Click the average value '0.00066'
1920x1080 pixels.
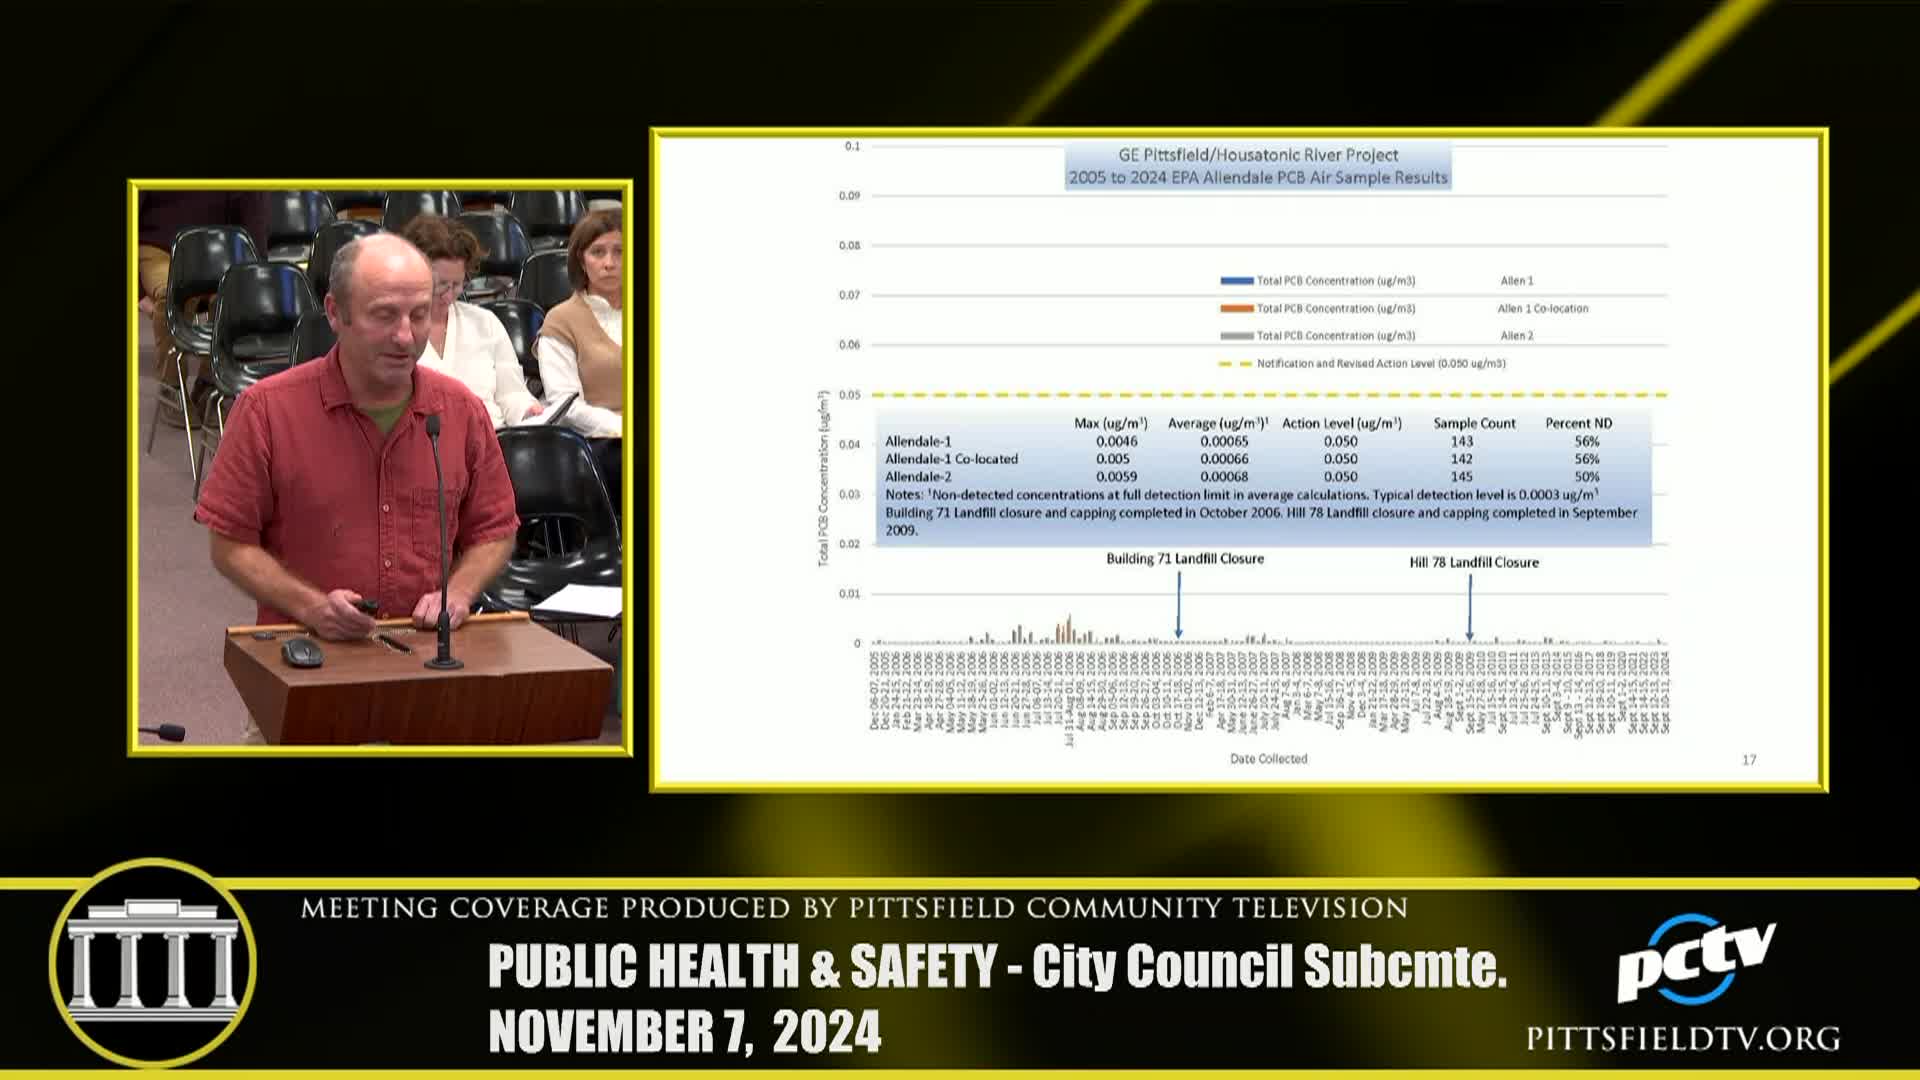[1224, 459]
